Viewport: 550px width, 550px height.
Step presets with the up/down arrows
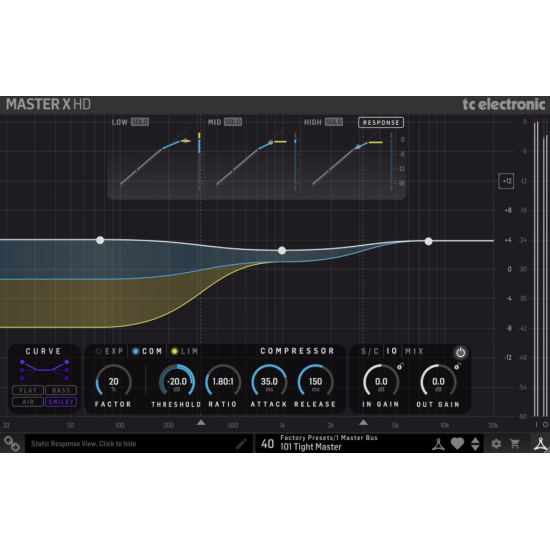[475, 444]
